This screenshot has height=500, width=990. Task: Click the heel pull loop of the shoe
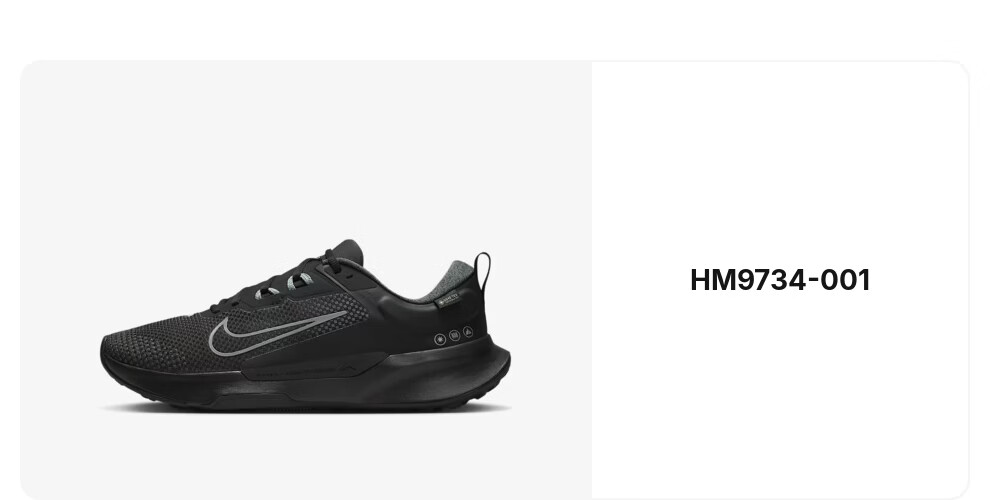[482, 270]
